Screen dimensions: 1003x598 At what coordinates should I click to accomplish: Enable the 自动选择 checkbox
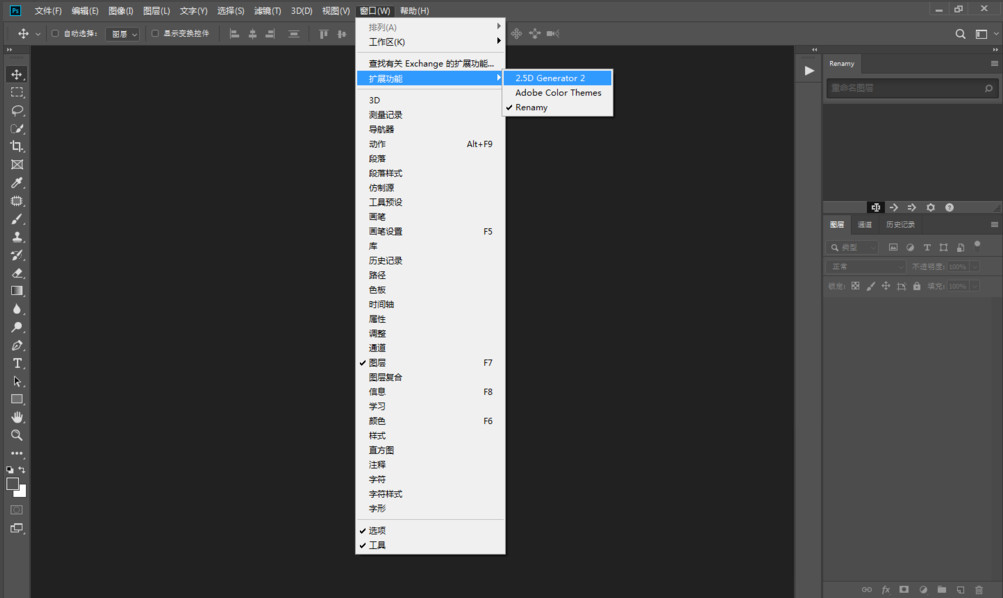click(x=56, y=34)
